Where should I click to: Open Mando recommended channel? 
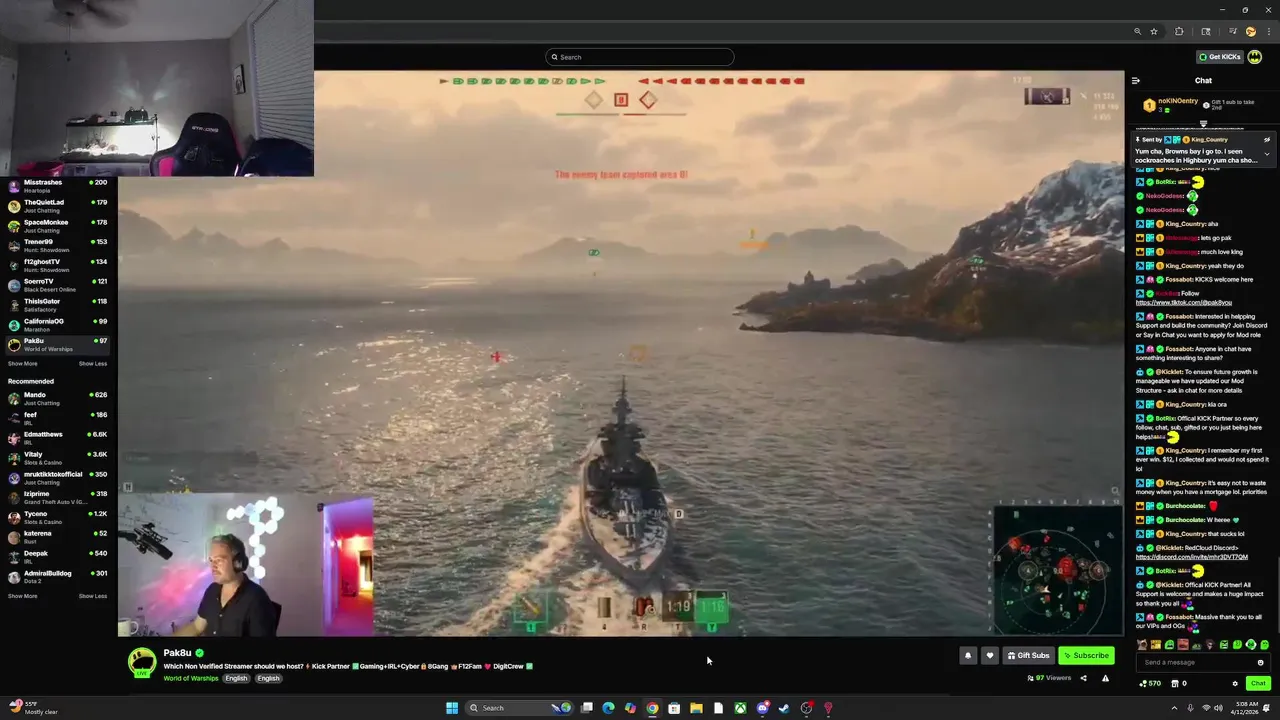point(58,399)
